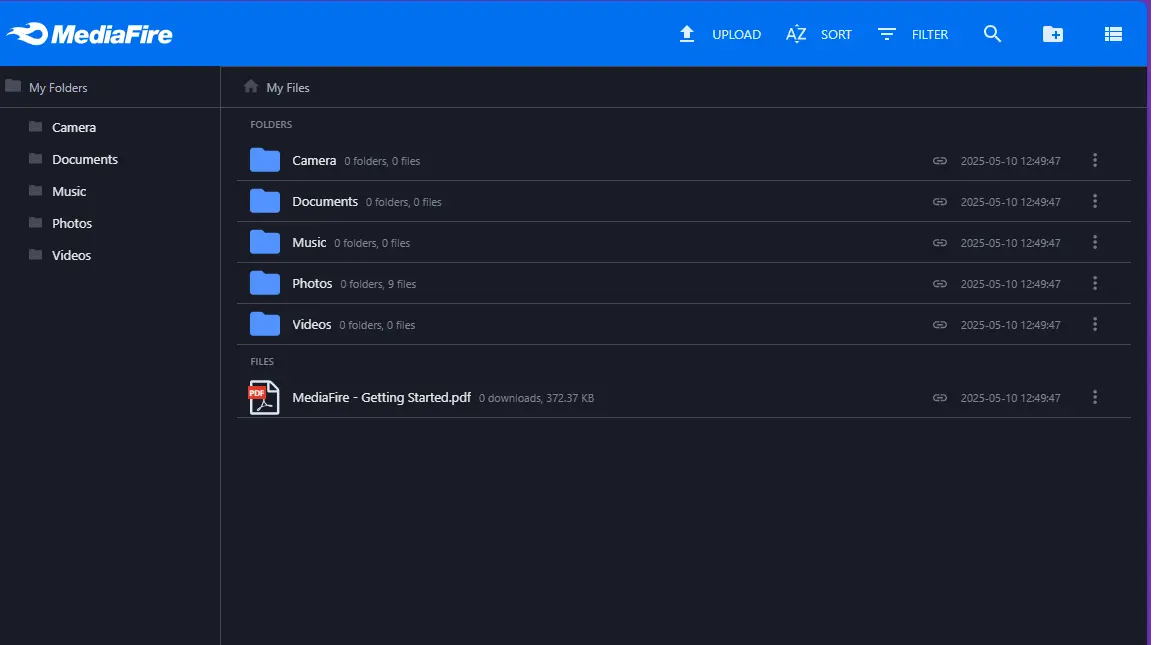The image size is (1154, 645).
Task: Click the Music folder icon in the sidebar
Action: tap(35, 191)
